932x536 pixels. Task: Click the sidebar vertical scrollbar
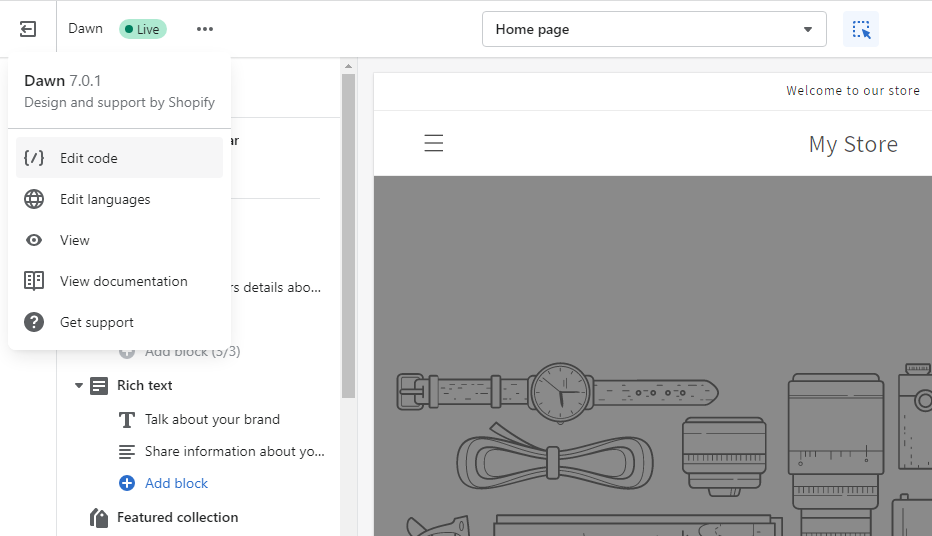point(348,230)
